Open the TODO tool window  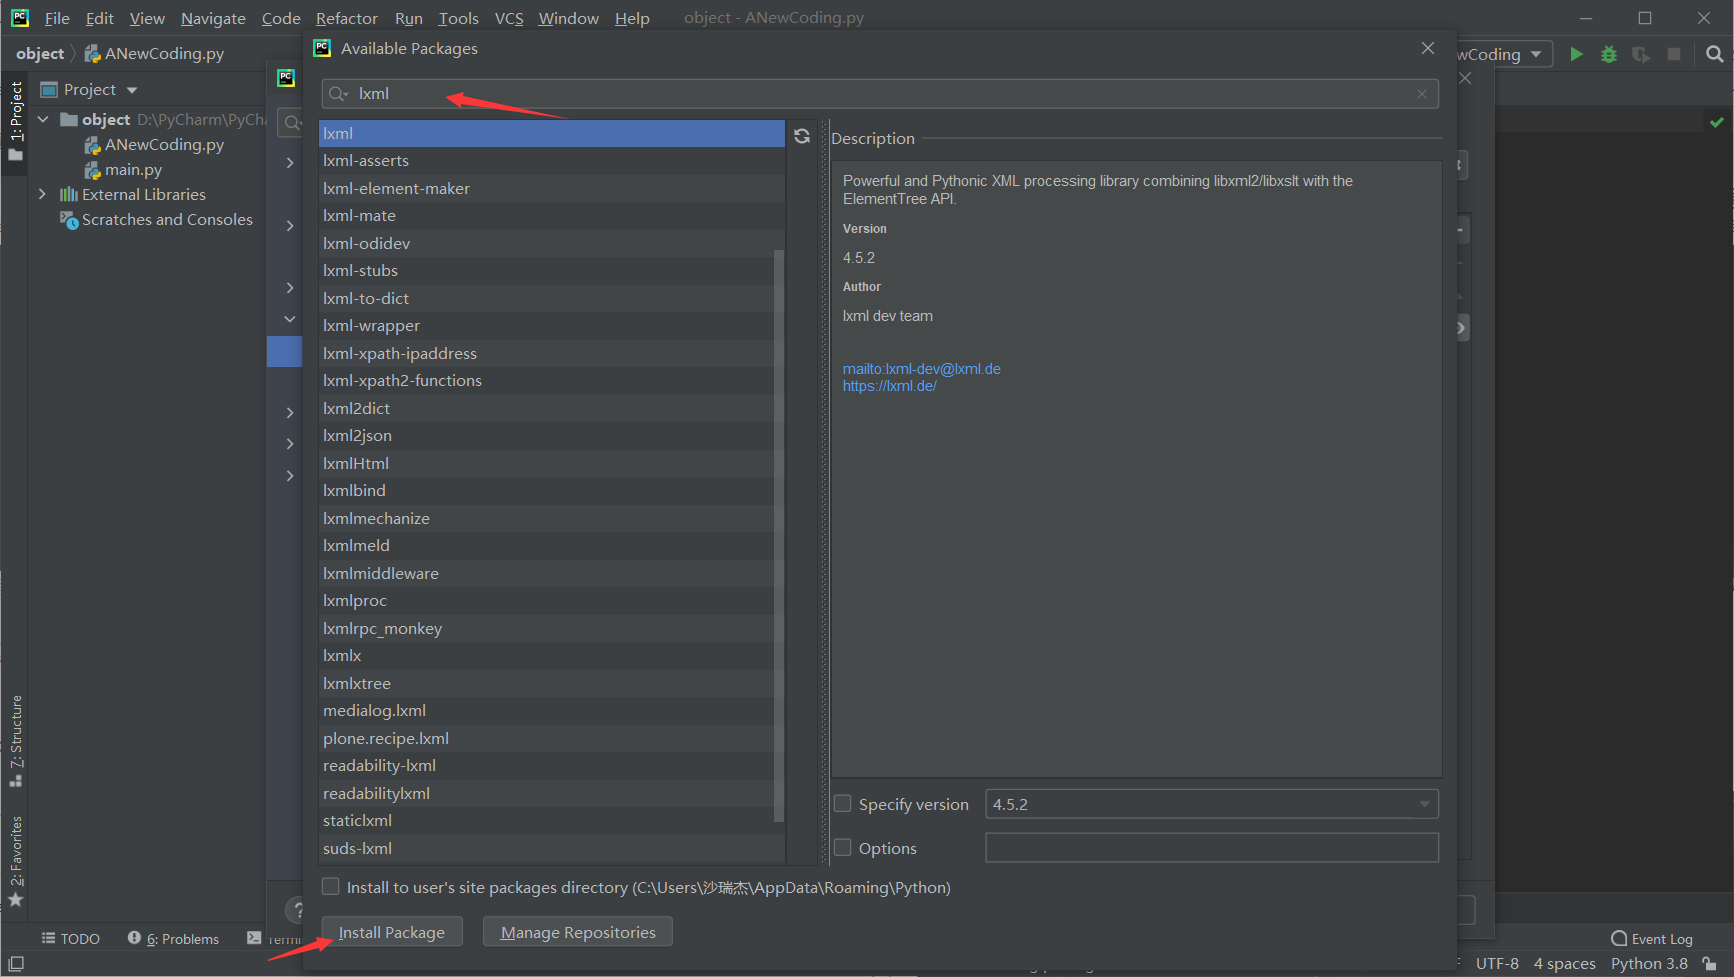point(70,939)
